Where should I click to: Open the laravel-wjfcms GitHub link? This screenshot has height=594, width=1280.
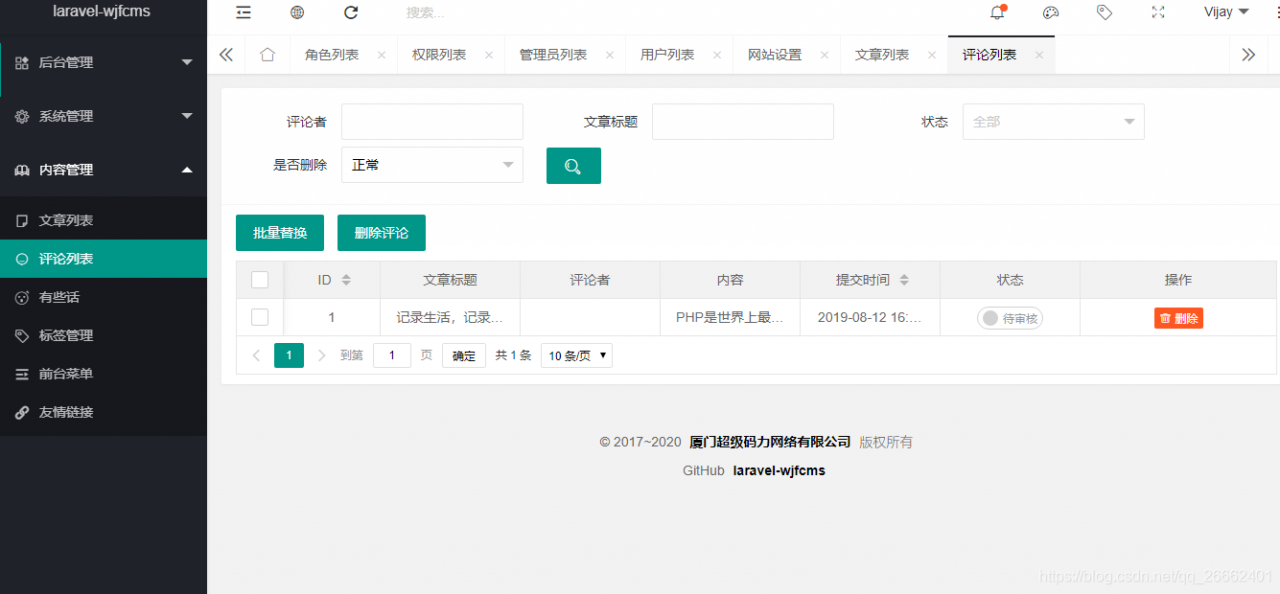[x=778, y=470]
